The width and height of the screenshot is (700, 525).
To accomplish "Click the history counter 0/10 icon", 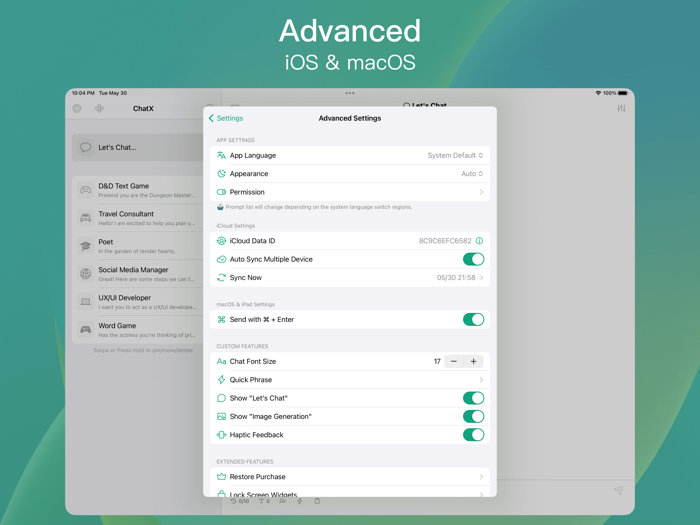I will click(x=240, y=501).
